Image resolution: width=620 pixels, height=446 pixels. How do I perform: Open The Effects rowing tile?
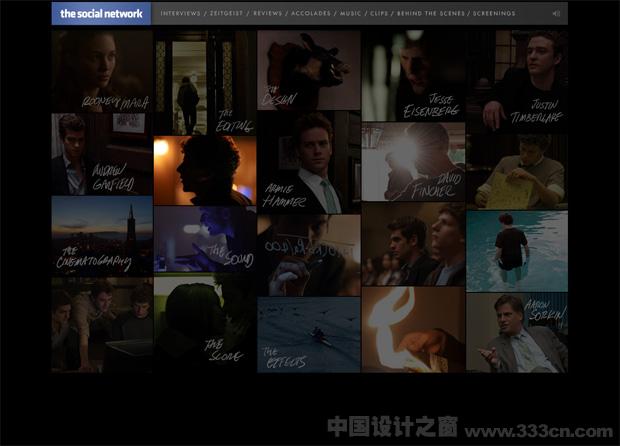tap(309, 335)
